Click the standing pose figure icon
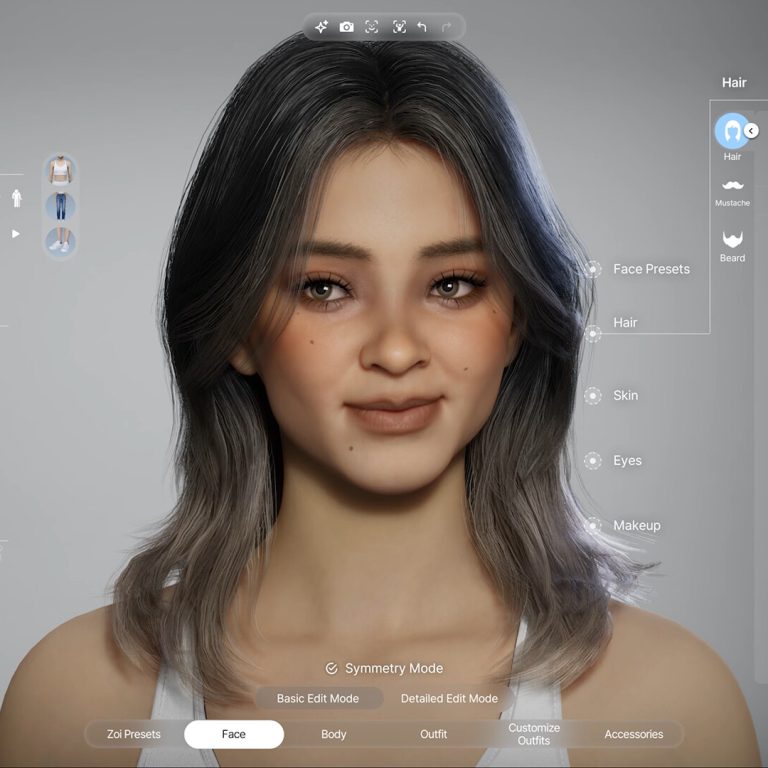This screenshot has width=768, height=768. (16, 197)
